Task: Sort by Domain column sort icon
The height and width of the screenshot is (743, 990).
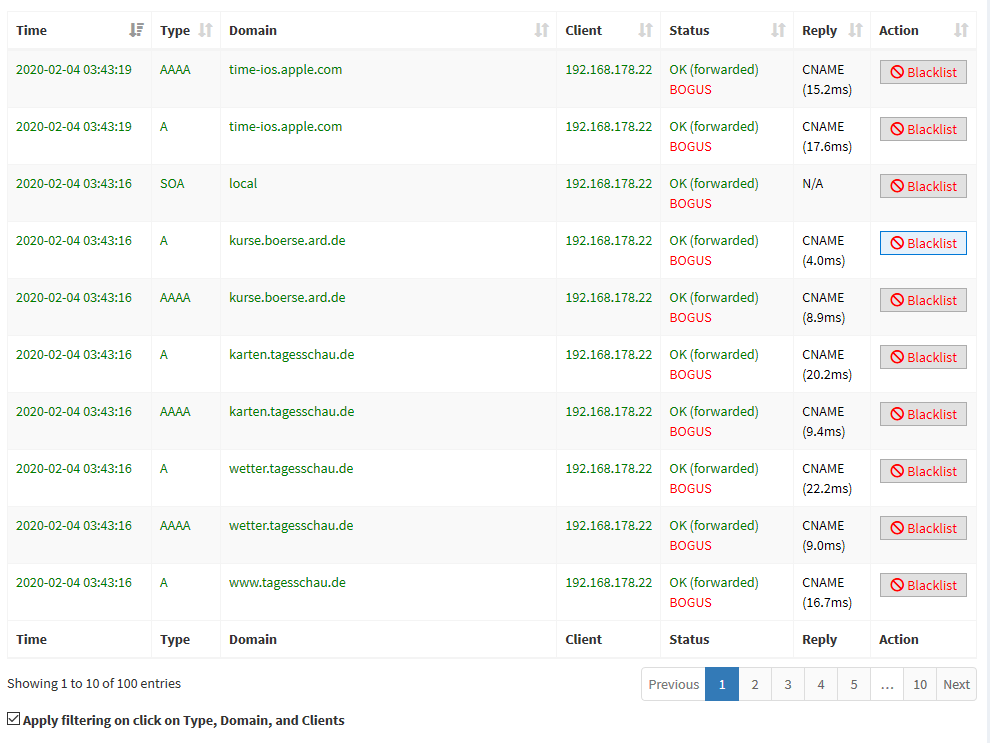Action: click(541, 30)
